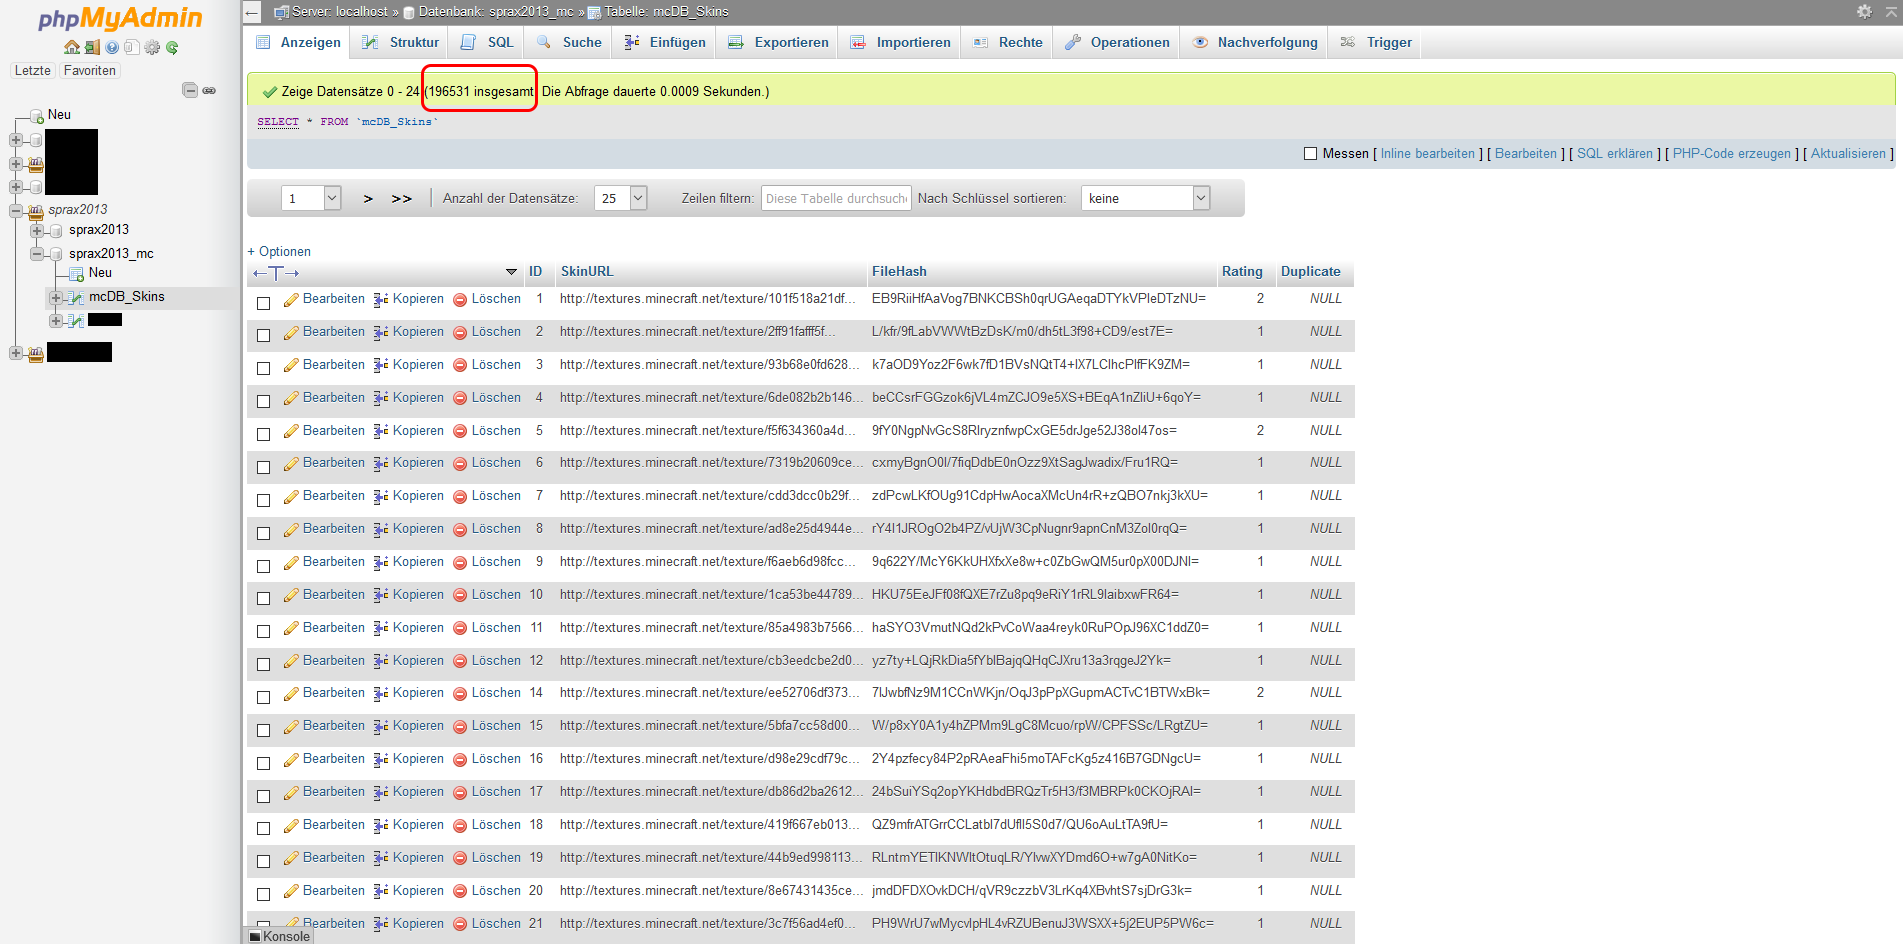Tick the checkbox for row ID 6

point(264,467)
